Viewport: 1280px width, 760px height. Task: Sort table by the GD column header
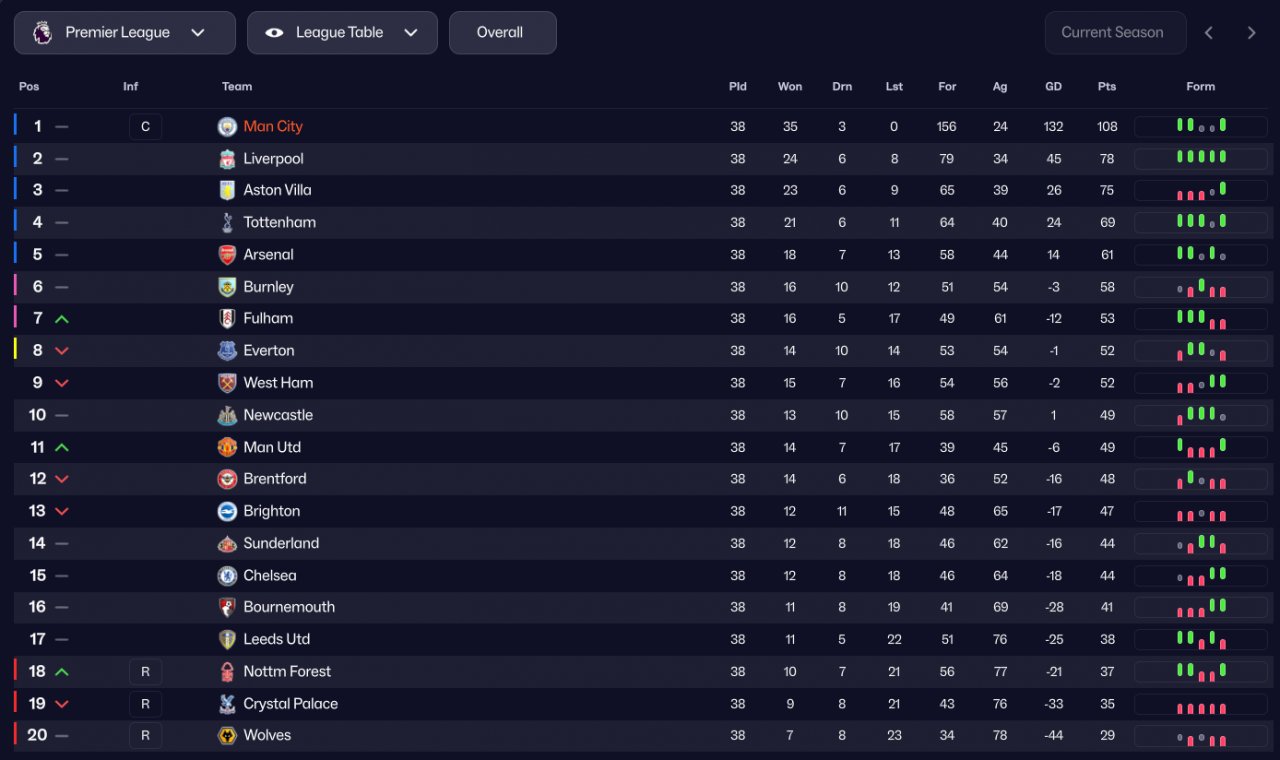1053,86
